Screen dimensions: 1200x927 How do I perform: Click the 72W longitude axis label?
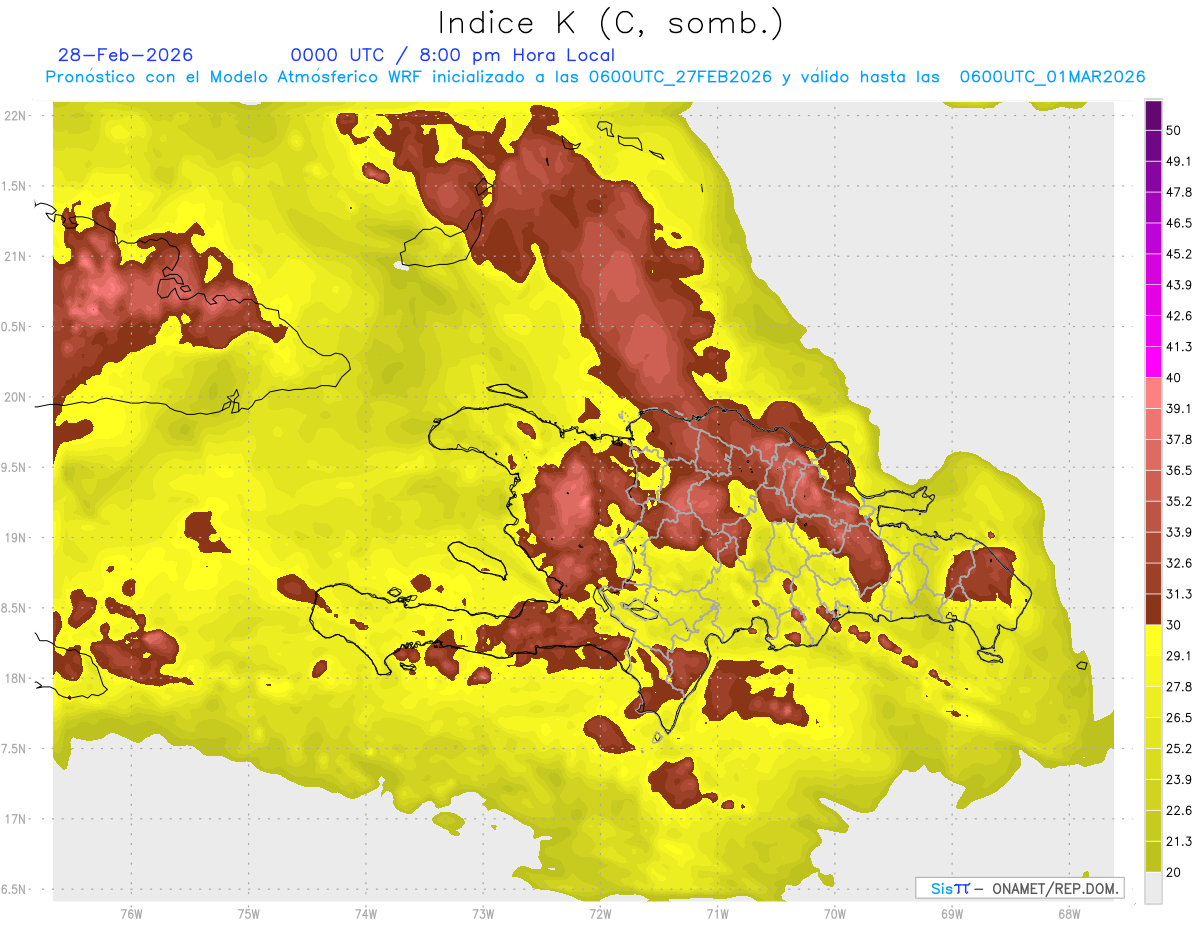tap(600, 912)
